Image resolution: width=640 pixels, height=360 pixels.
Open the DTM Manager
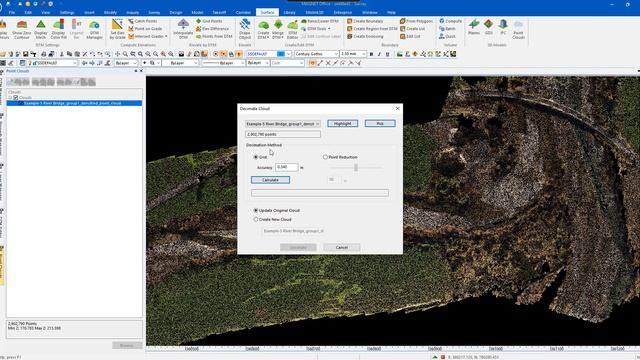pyautogui.click(x=94, y=29)
